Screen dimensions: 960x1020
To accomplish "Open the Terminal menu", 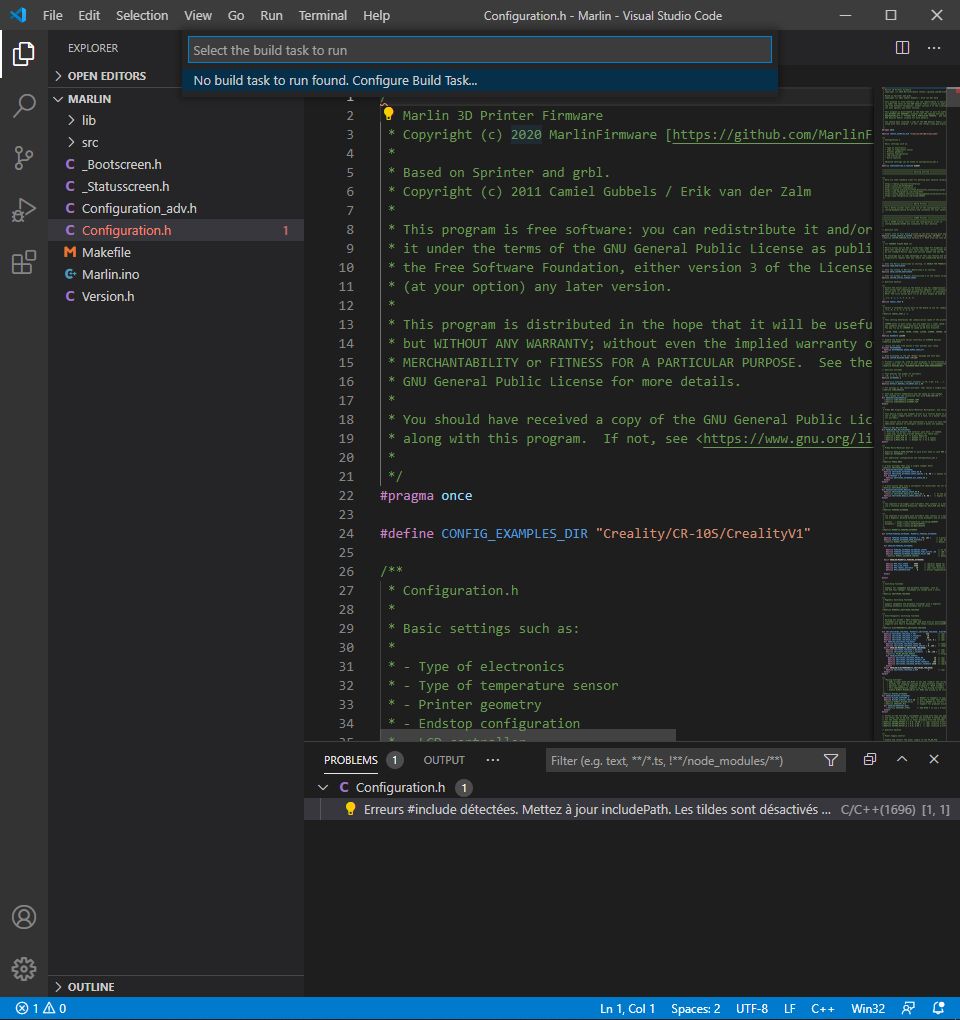I will pyautogui.click(x=323, y=15).
